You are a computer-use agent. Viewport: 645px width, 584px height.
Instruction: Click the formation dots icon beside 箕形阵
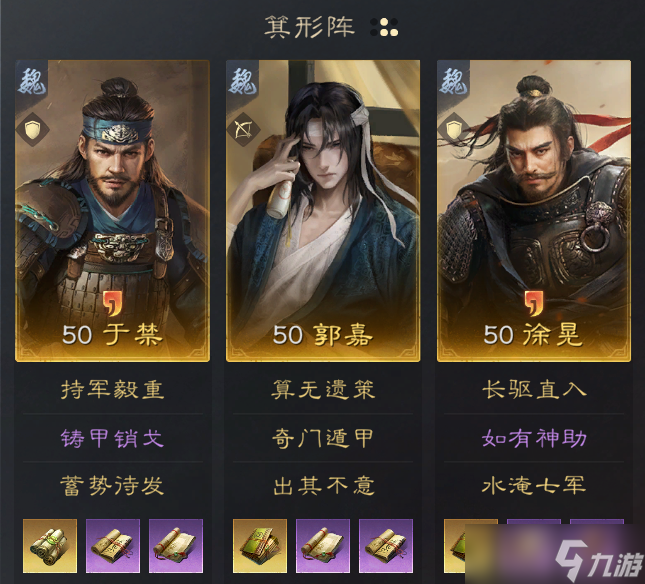click(x=384, y=27)
